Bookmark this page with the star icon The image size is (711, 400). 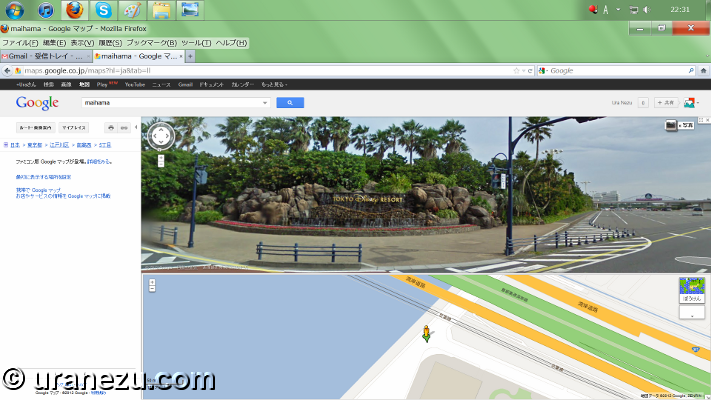click(516, 71)
